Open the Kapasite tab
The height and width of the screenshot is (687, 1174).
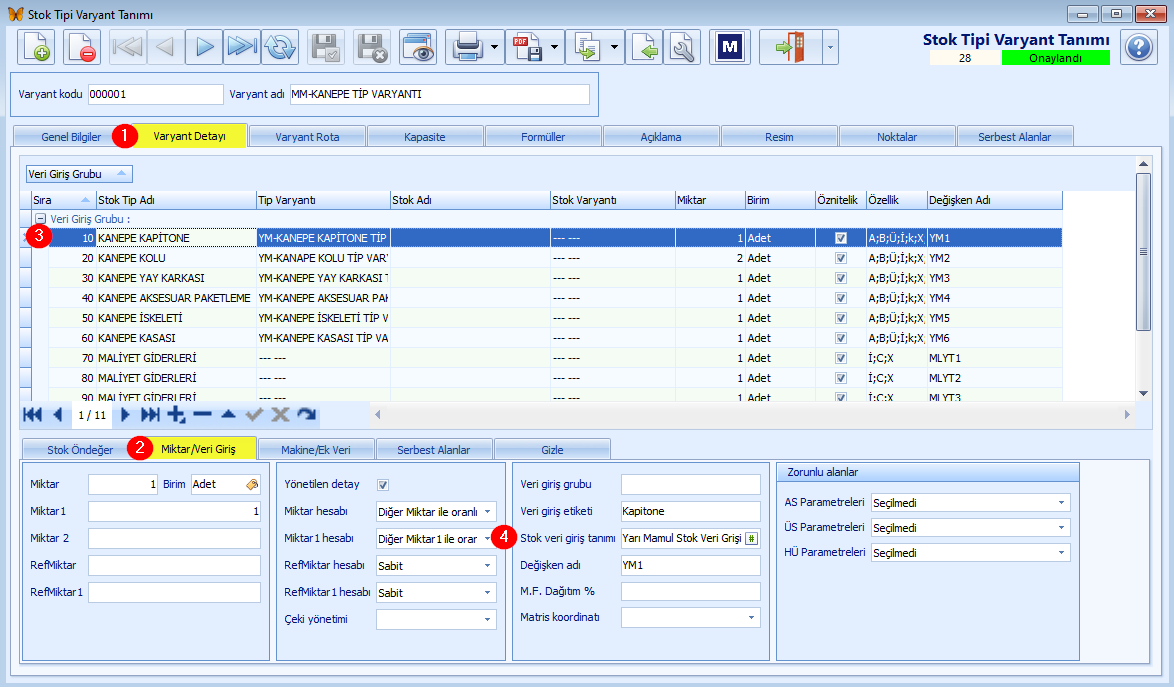(x=425, y=137)
